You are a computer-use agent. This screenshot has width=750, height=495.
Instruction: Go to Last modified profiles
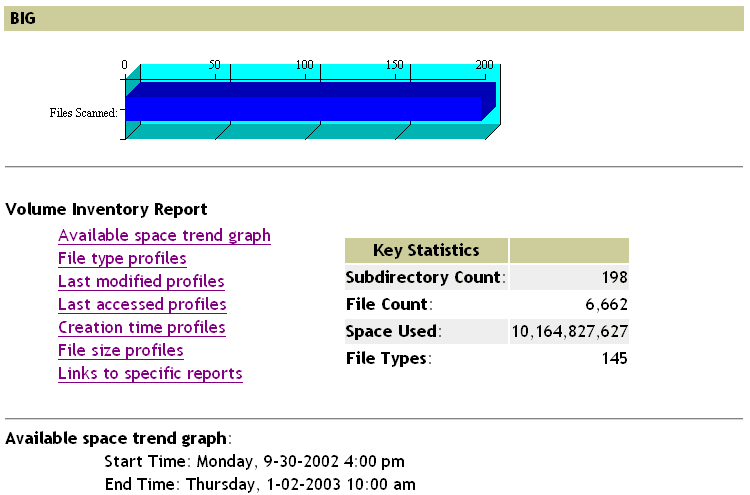pos(141,282)
